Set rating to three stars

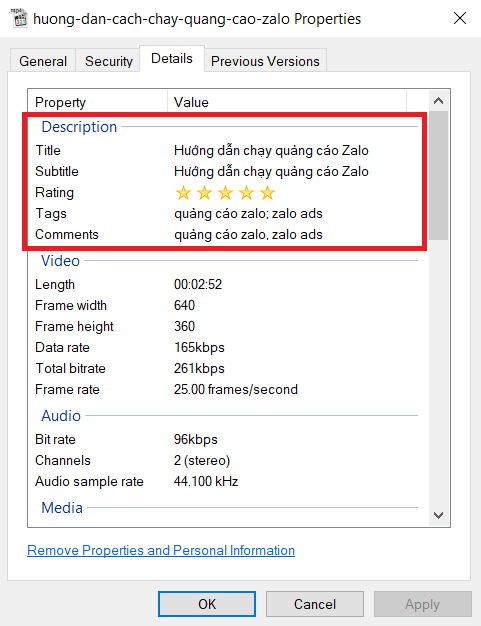coord(226,193)
